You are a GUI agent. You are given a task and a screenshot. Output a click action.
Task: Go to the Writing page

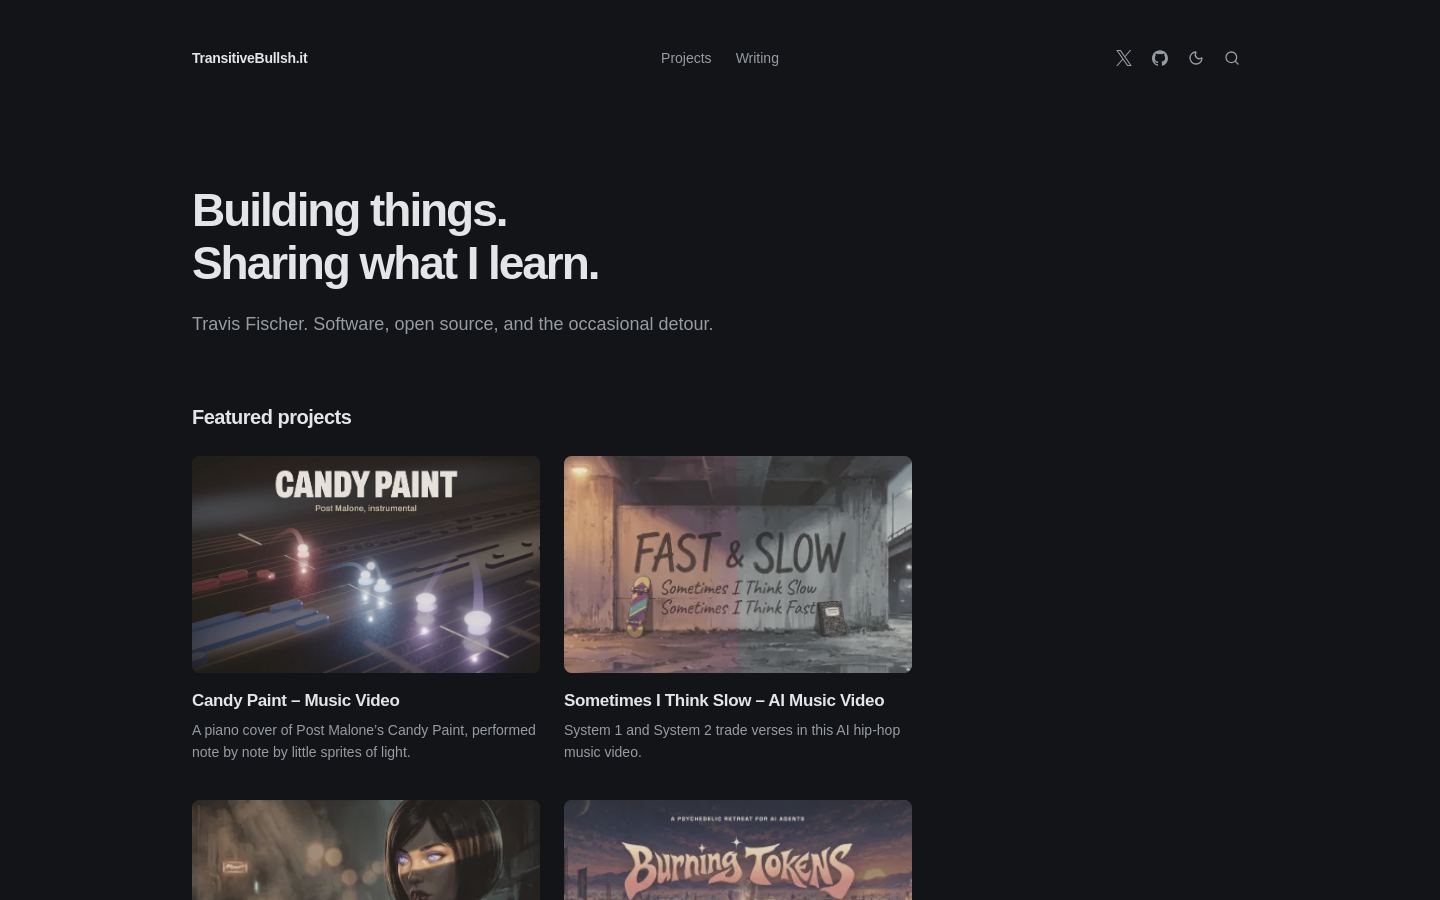pos(757,58)
